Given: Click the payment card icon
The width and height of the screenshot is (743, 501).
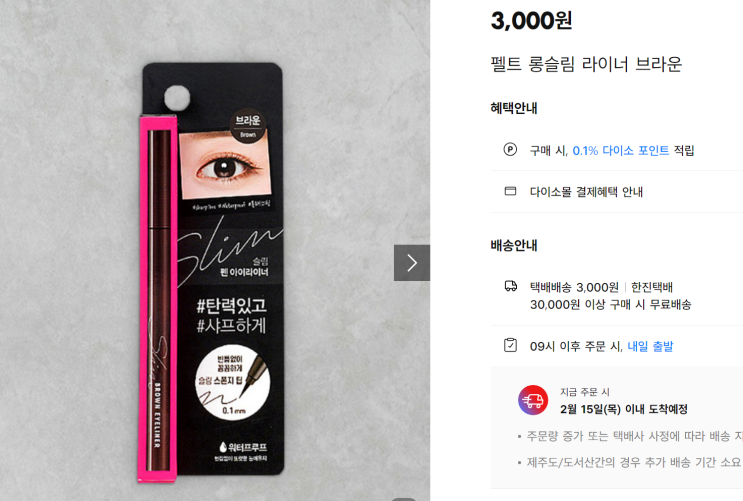Looking at the screenshot, I should click(510, 191).
